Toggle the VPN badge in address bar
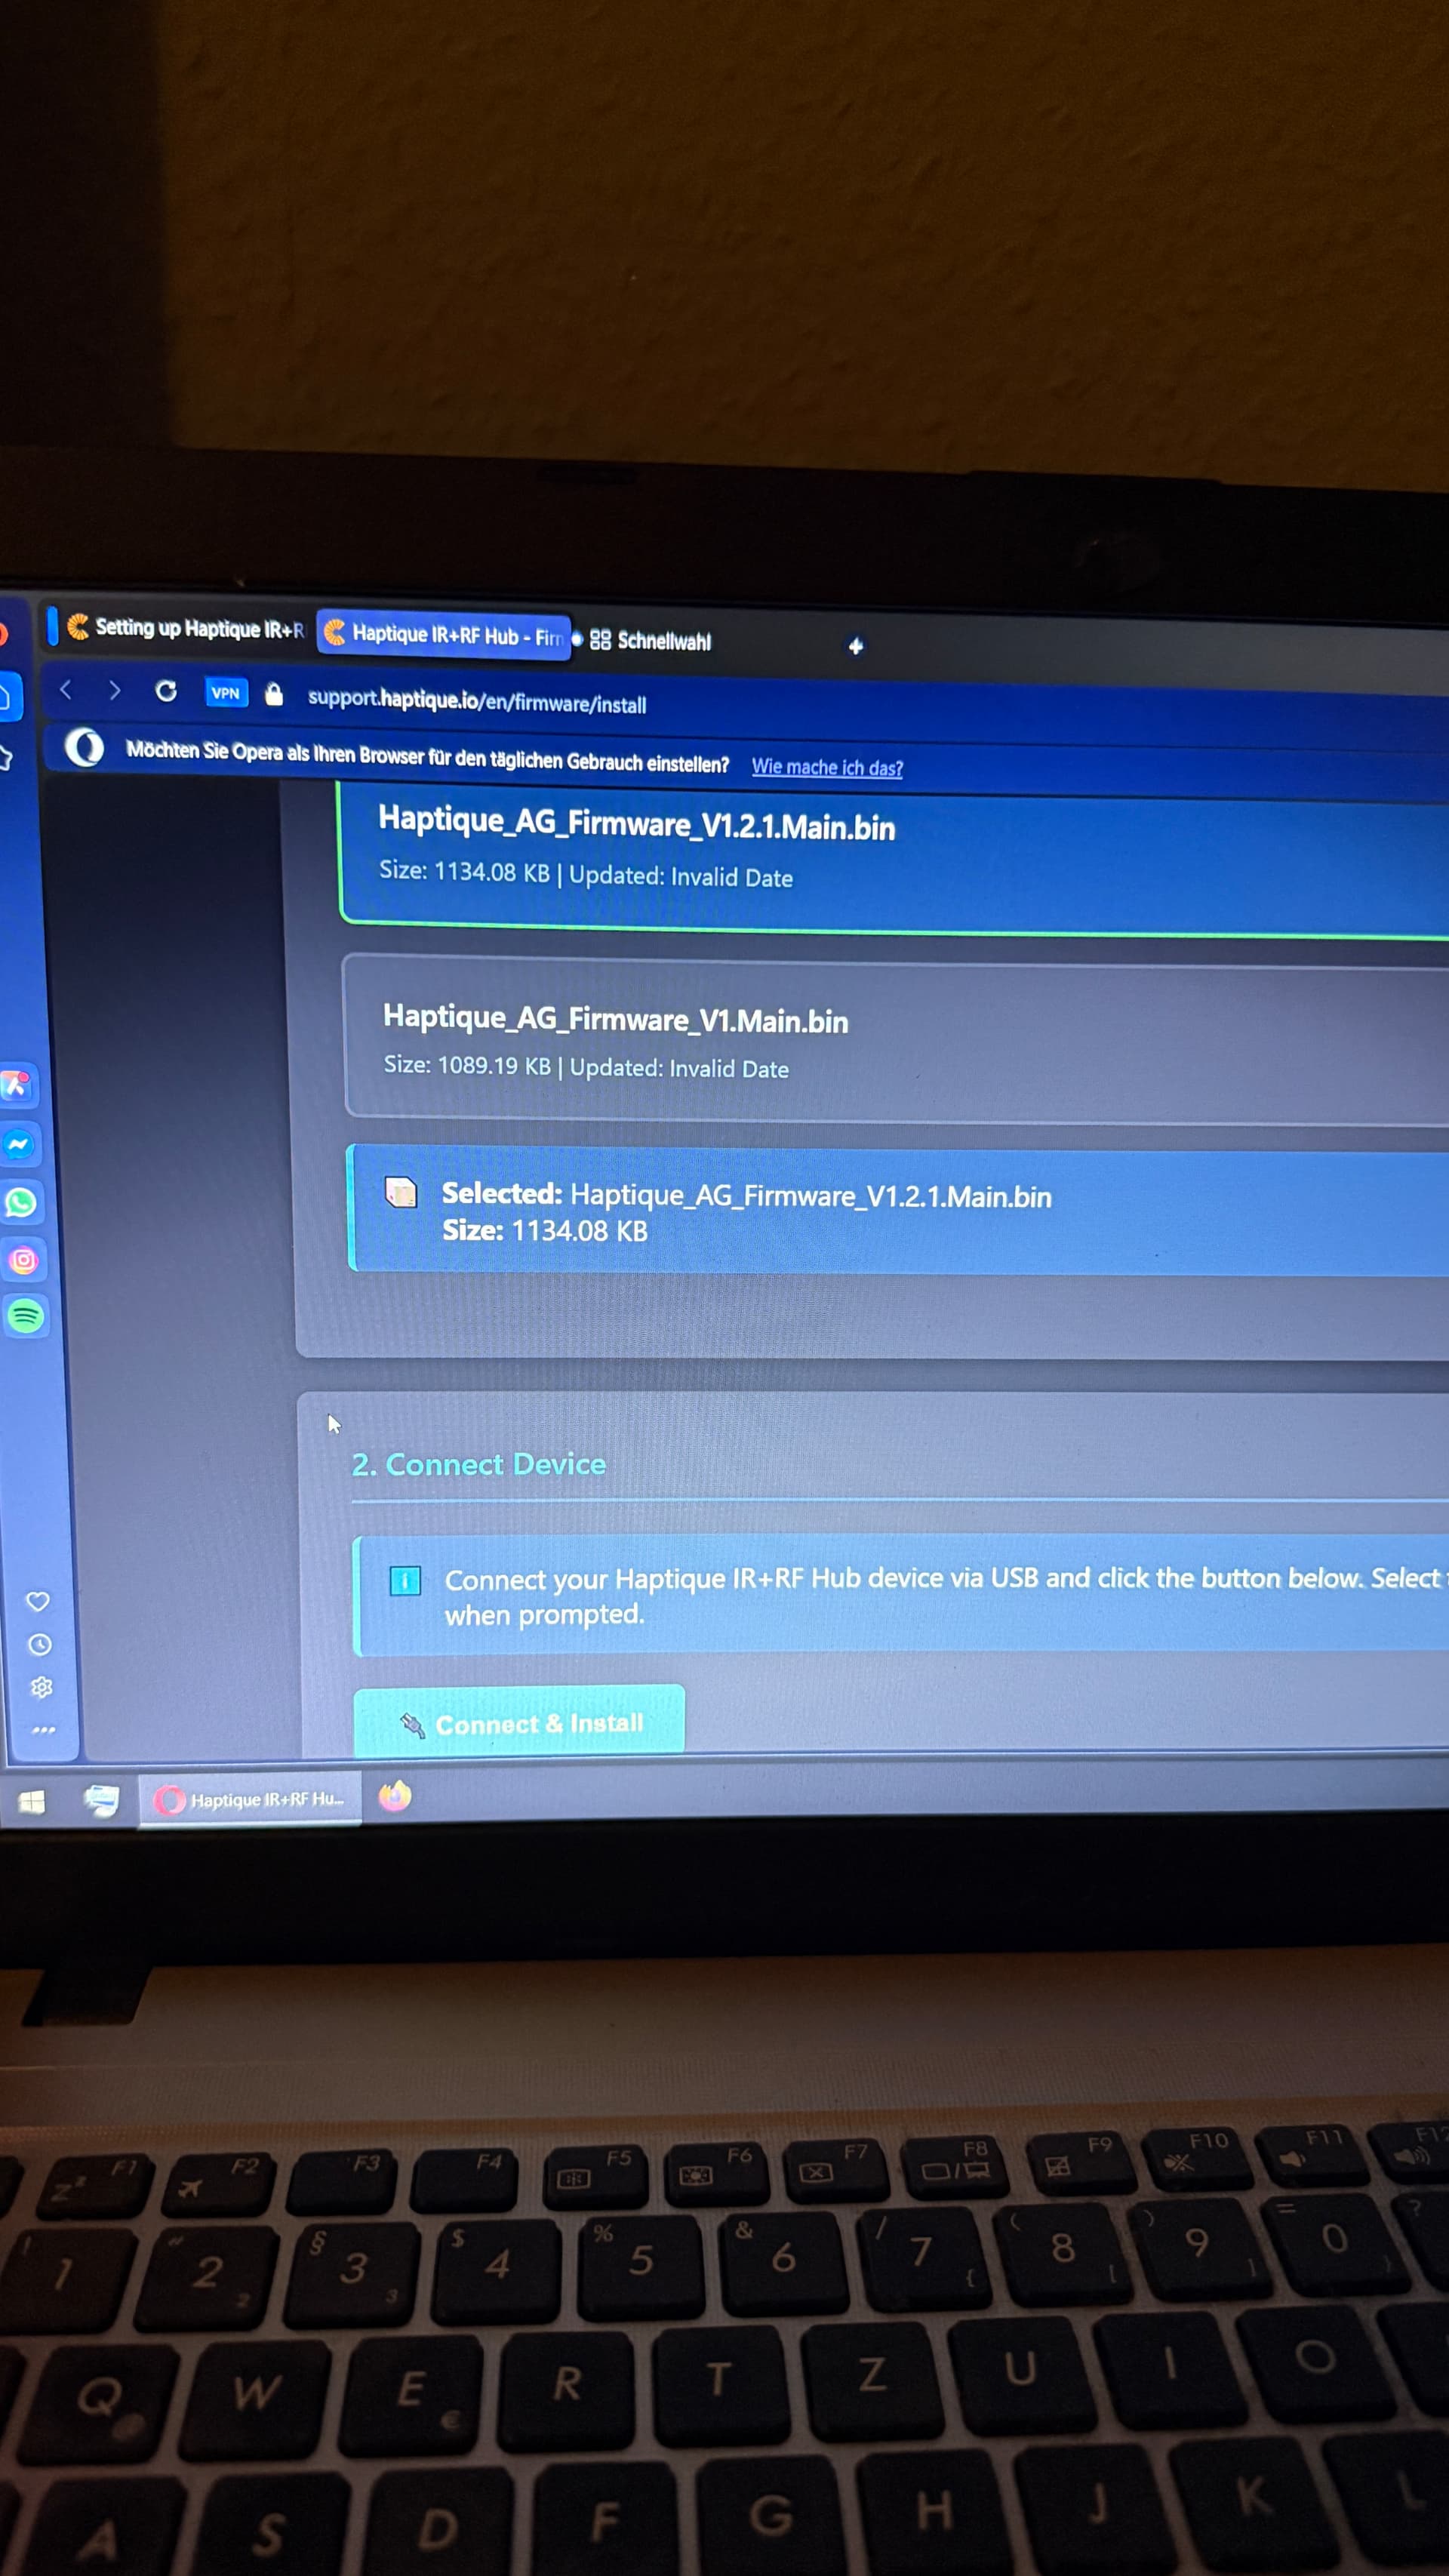Image resolution: width=1449 pixels, height=2576 pixels. pyautogui.click(x=226, y=693)
